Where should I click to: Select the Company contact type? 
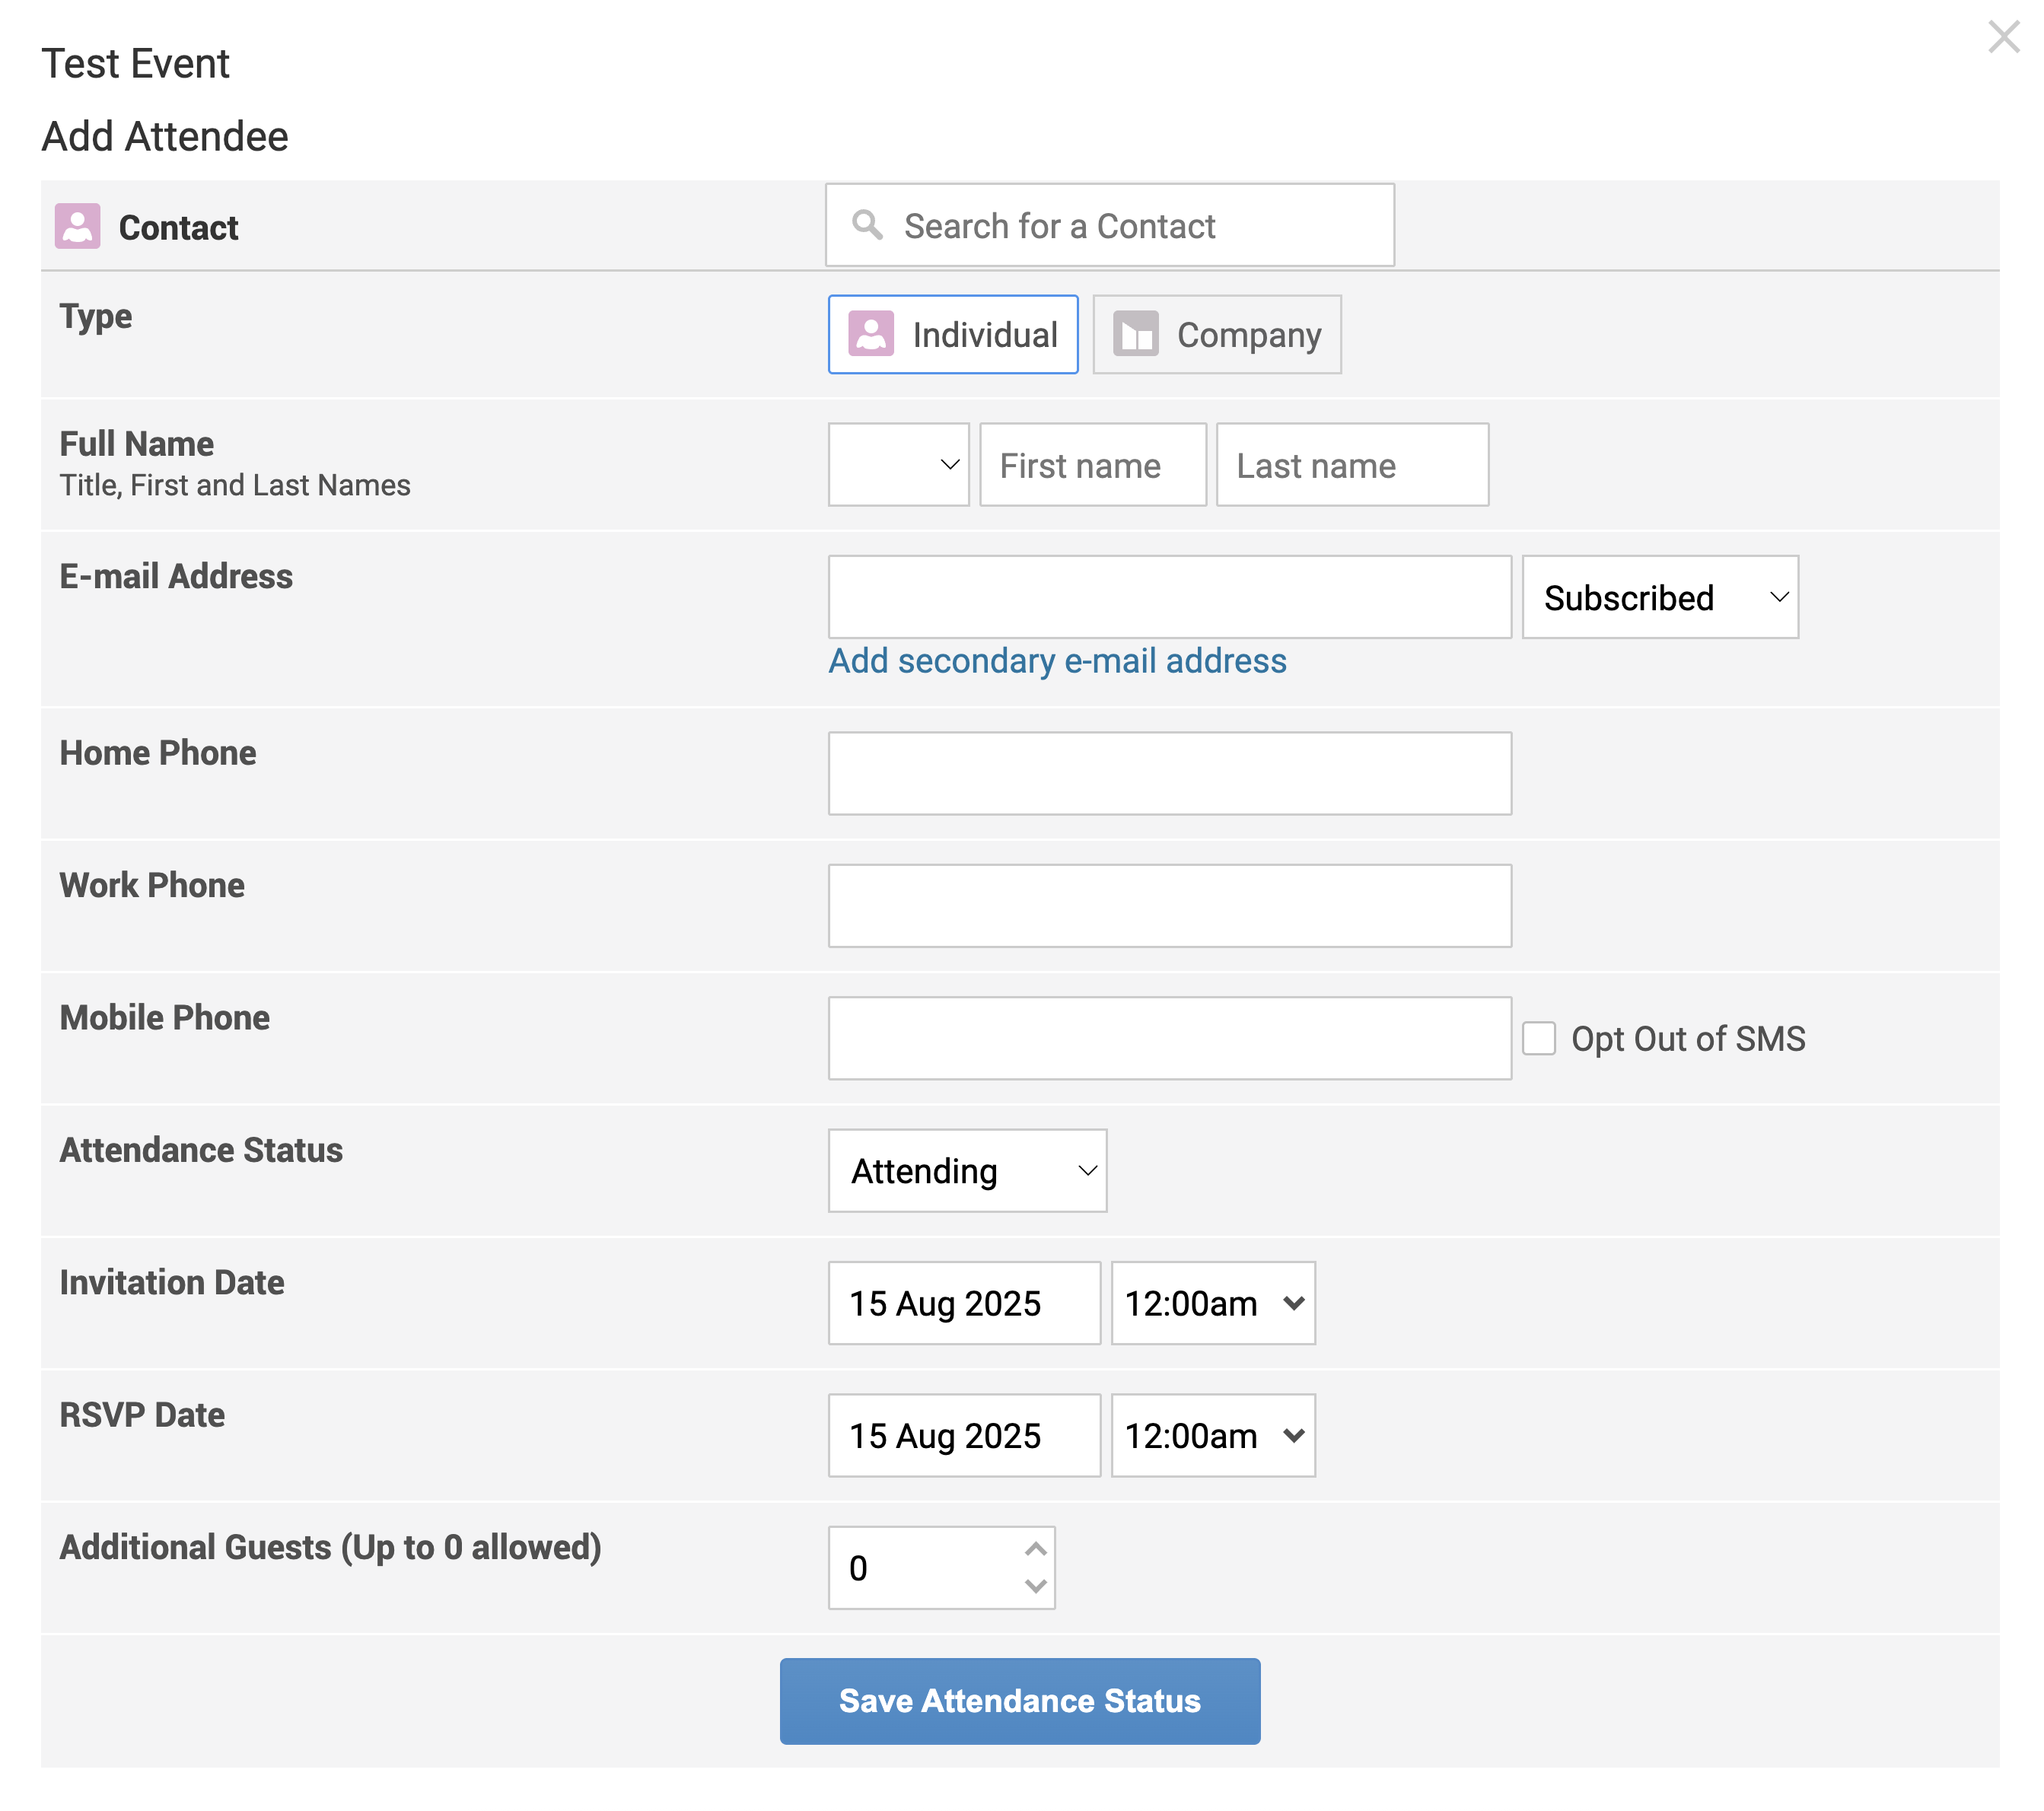click(x=1217, y=334)
